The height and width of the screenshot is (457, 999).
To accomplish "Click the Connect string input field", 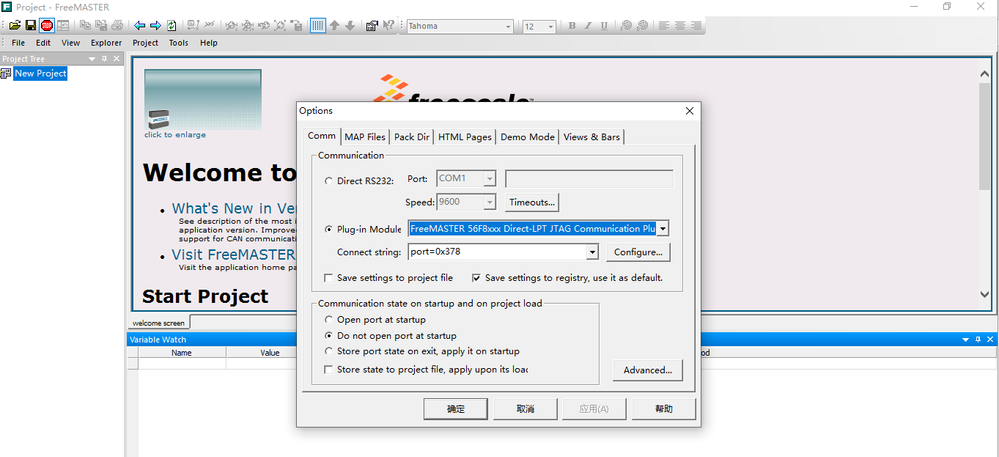I will pyautogui.click(x=496, y=252).
